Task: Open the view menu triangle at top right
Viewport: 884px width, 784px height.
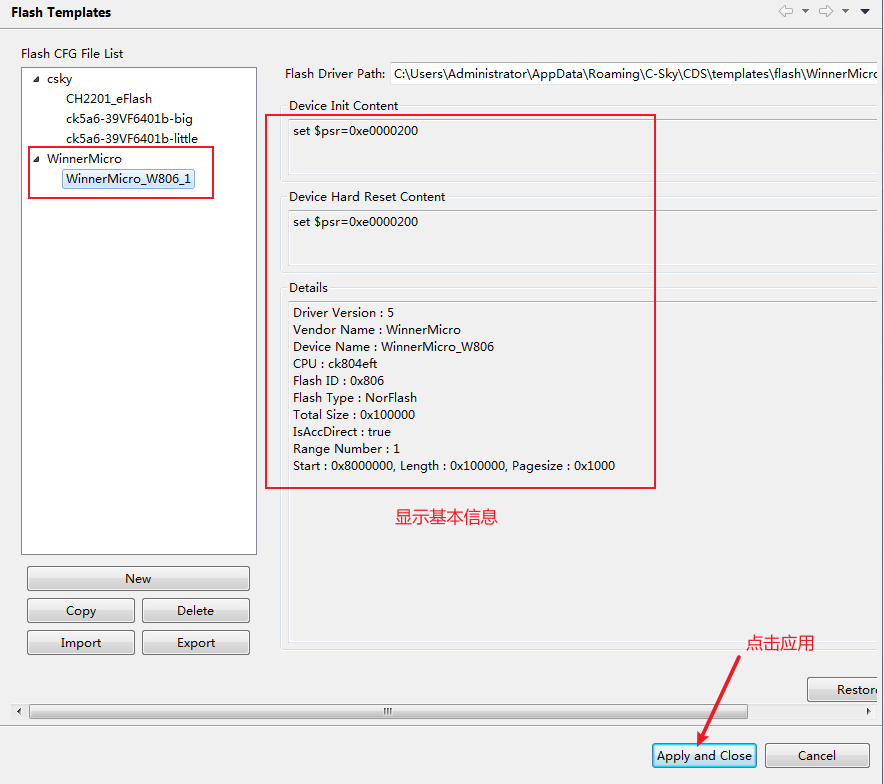Action: [x=865, y=11]
